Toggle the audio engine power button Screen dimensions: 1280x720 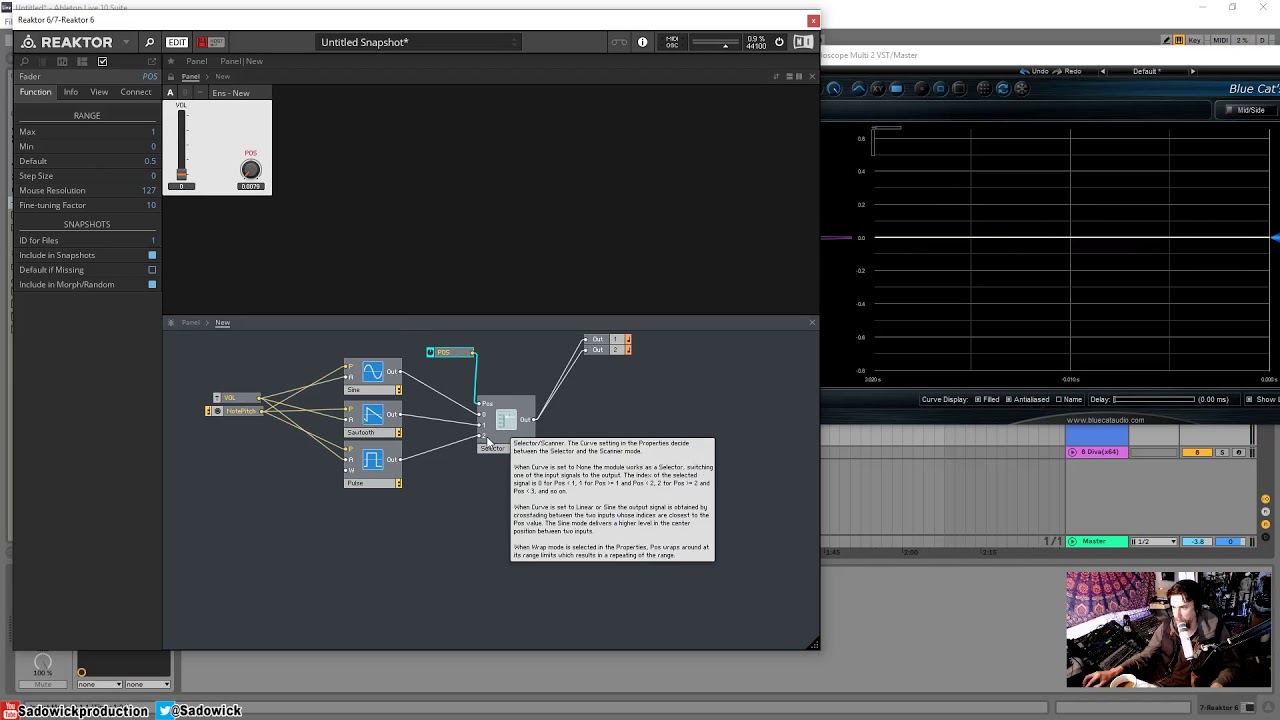tap(779, 42)
